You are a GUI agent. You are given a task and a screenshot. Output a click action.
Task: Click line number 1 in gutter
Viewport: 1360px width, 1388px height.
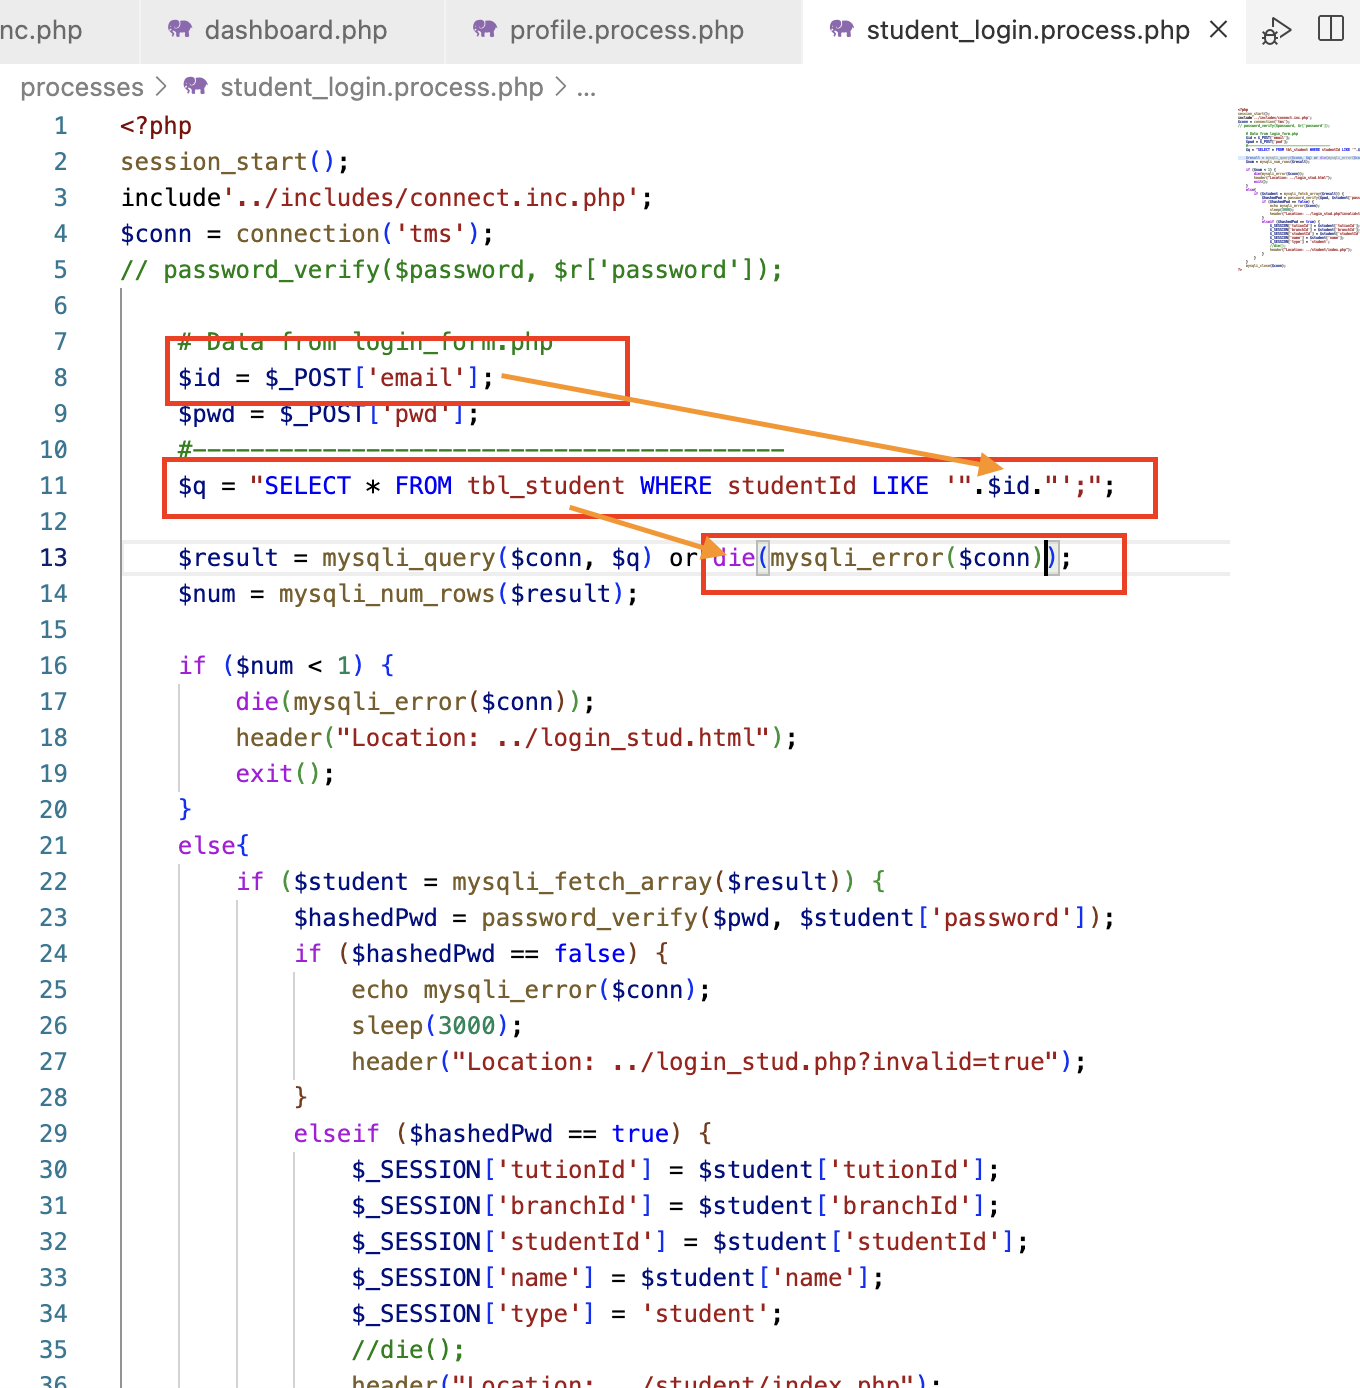tap(61, 126)
